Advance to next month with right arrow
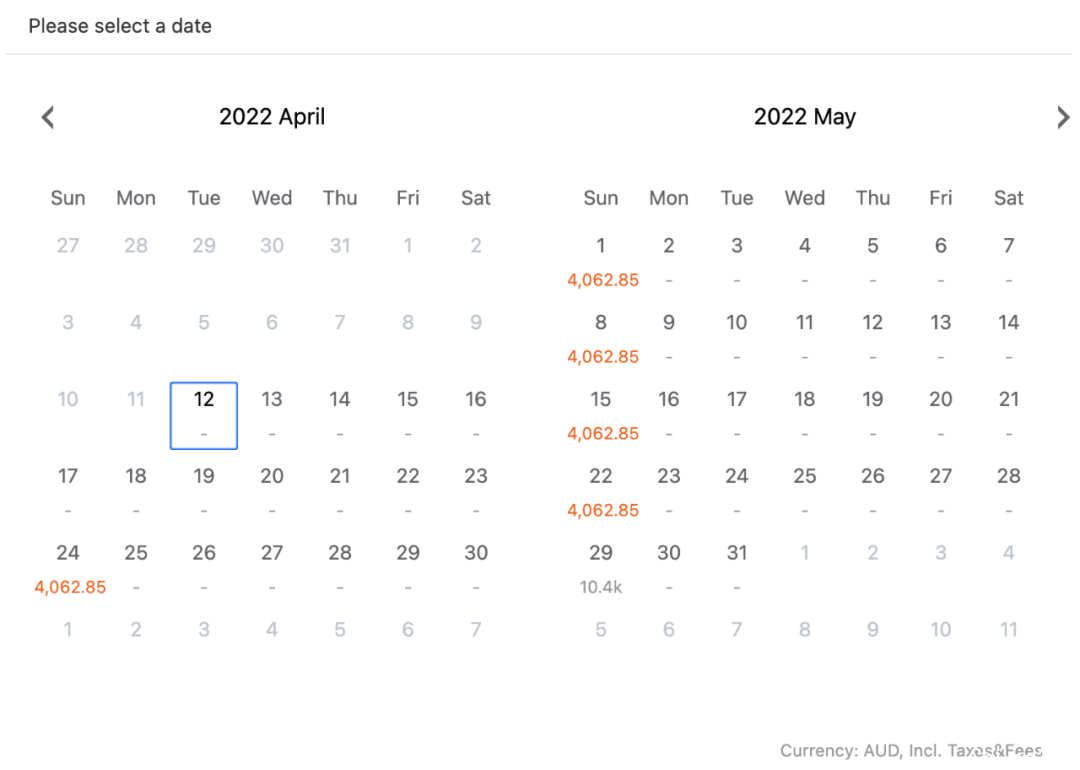 [1063, 117]
